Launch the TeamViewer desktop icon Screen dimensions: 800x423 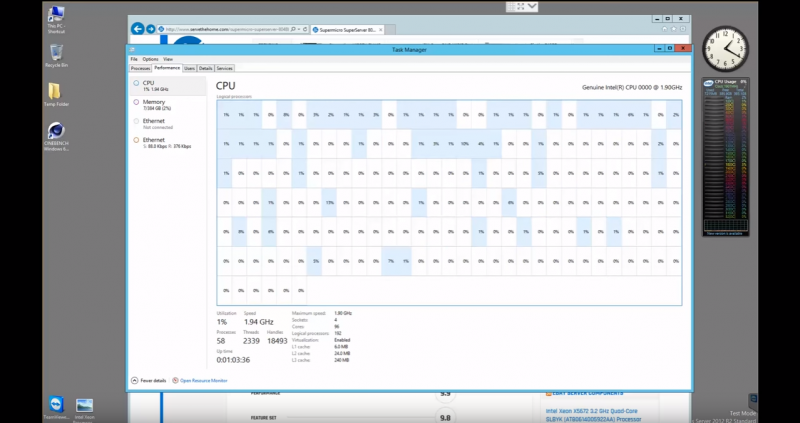(57, 408)
